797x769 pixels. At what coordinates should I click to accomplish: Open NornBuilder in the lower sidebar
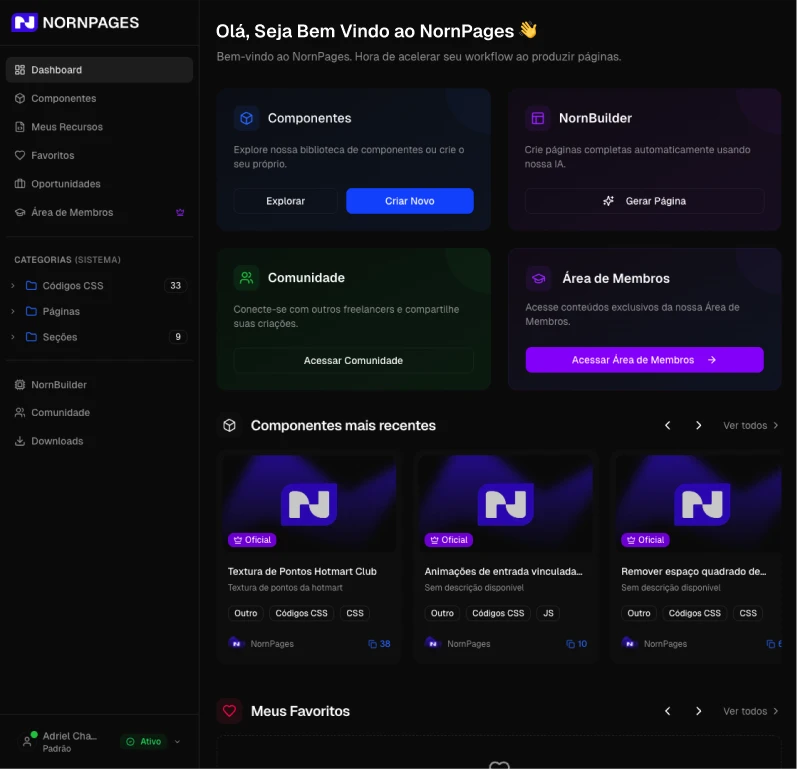click(99, 385)
